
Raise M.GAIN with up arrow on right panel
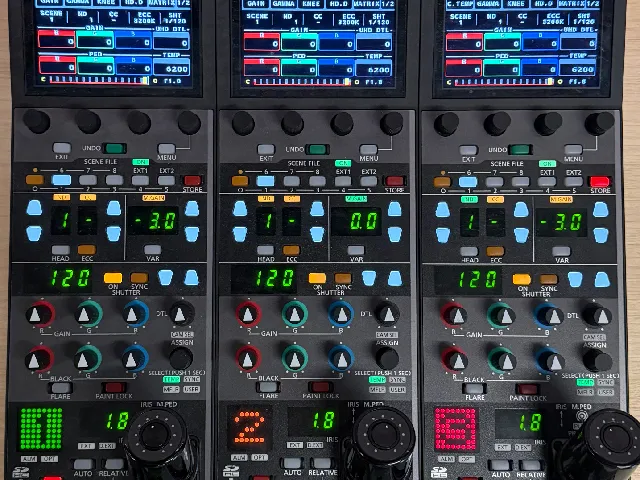(600, 209)
